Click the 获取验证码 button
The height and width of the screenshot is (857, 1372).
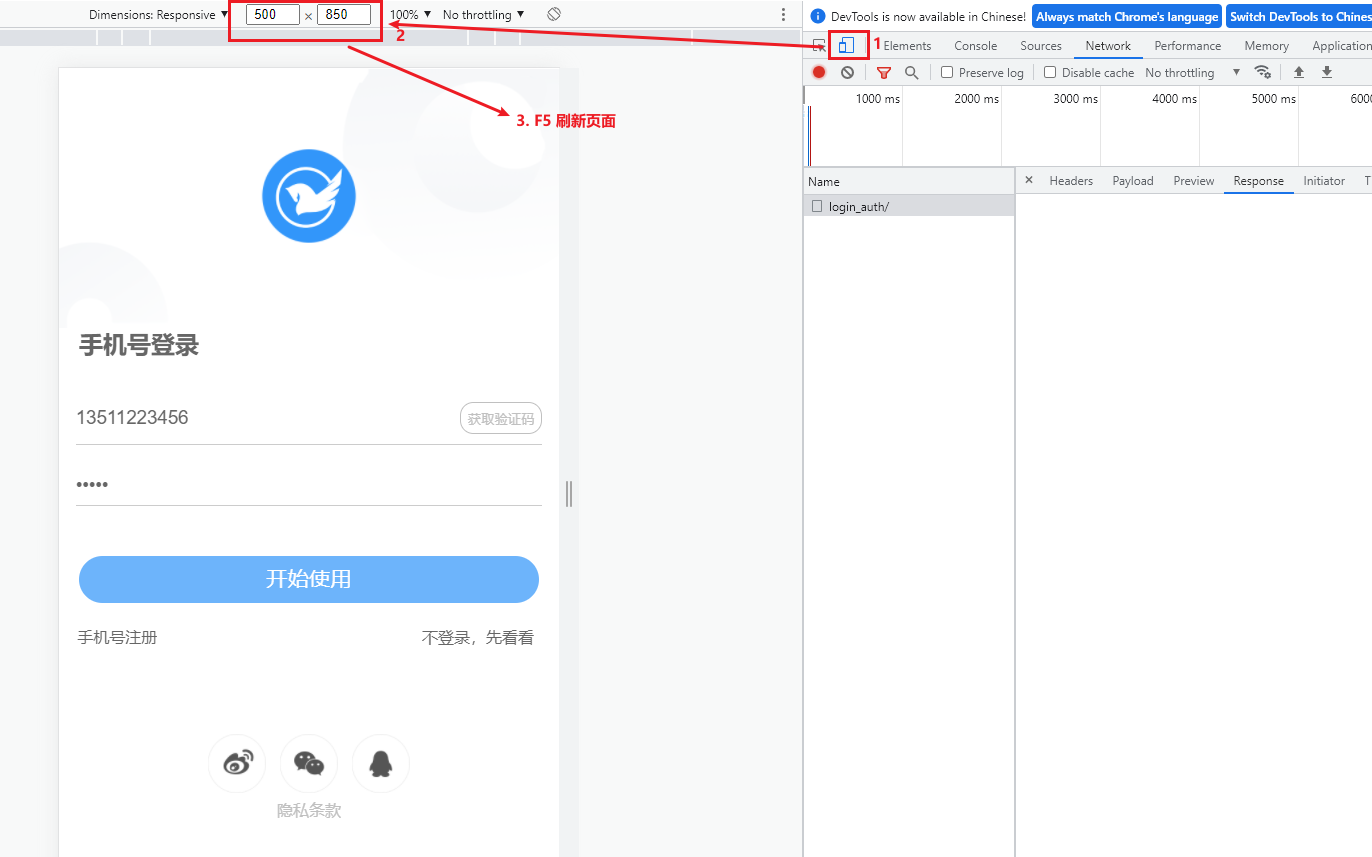point(501,418)
